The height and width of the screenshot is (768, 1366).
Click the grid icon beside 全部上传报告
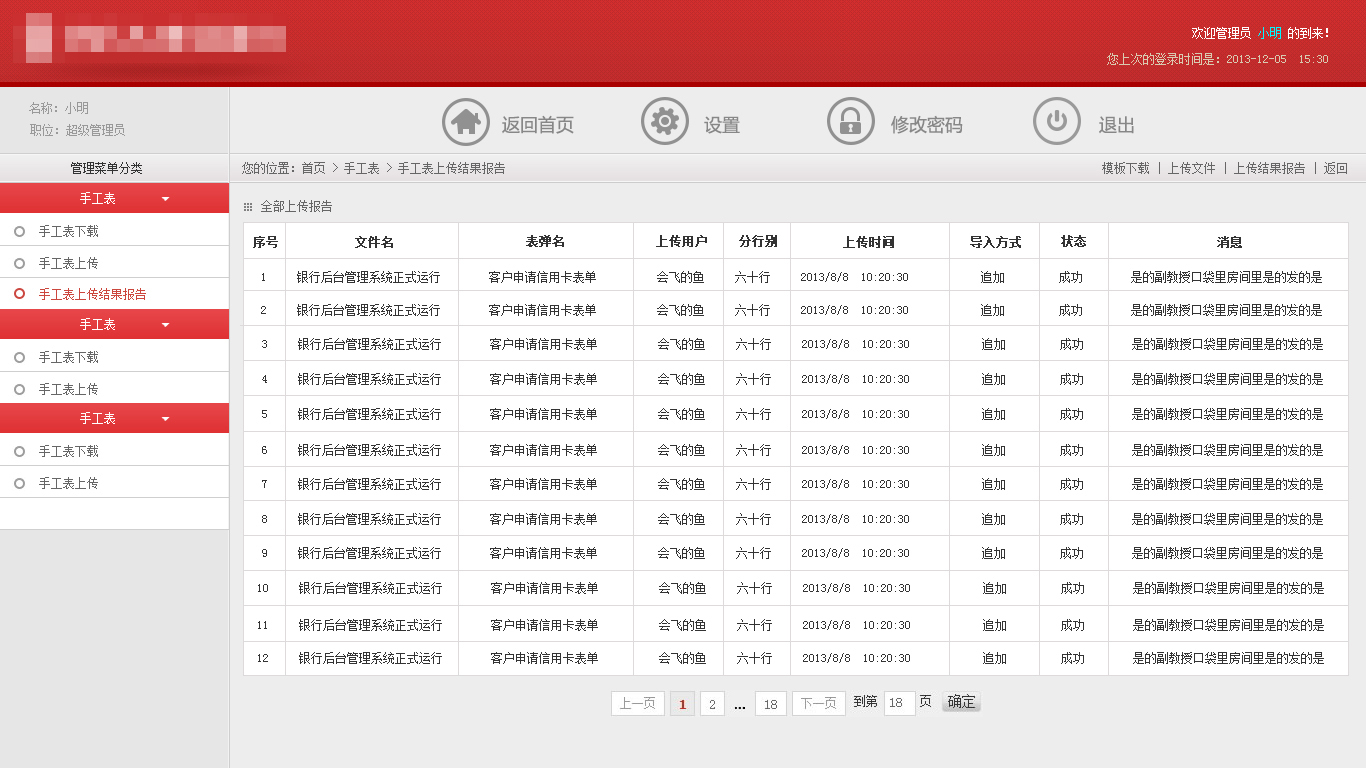click(248, 207)
